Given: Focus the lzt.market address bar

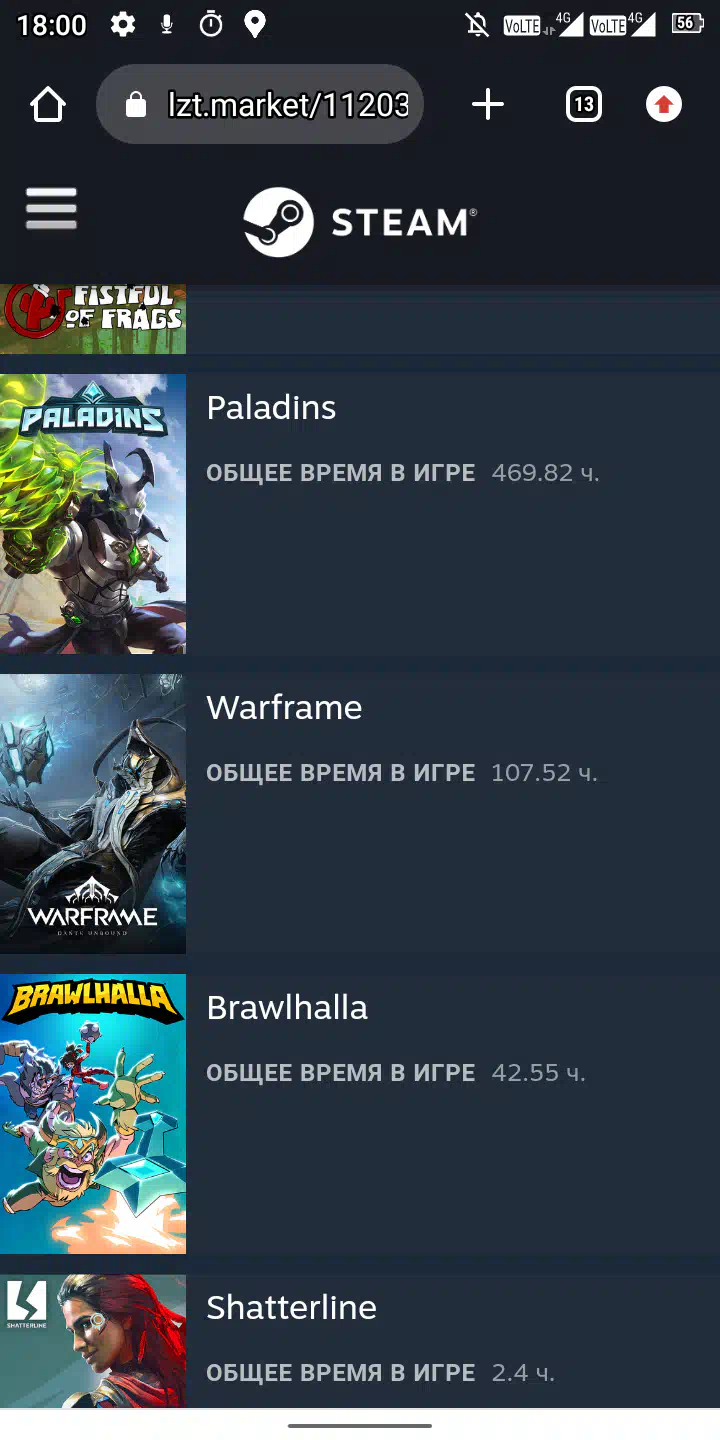Looking at the screenshot, I should (x=260, y=104).
